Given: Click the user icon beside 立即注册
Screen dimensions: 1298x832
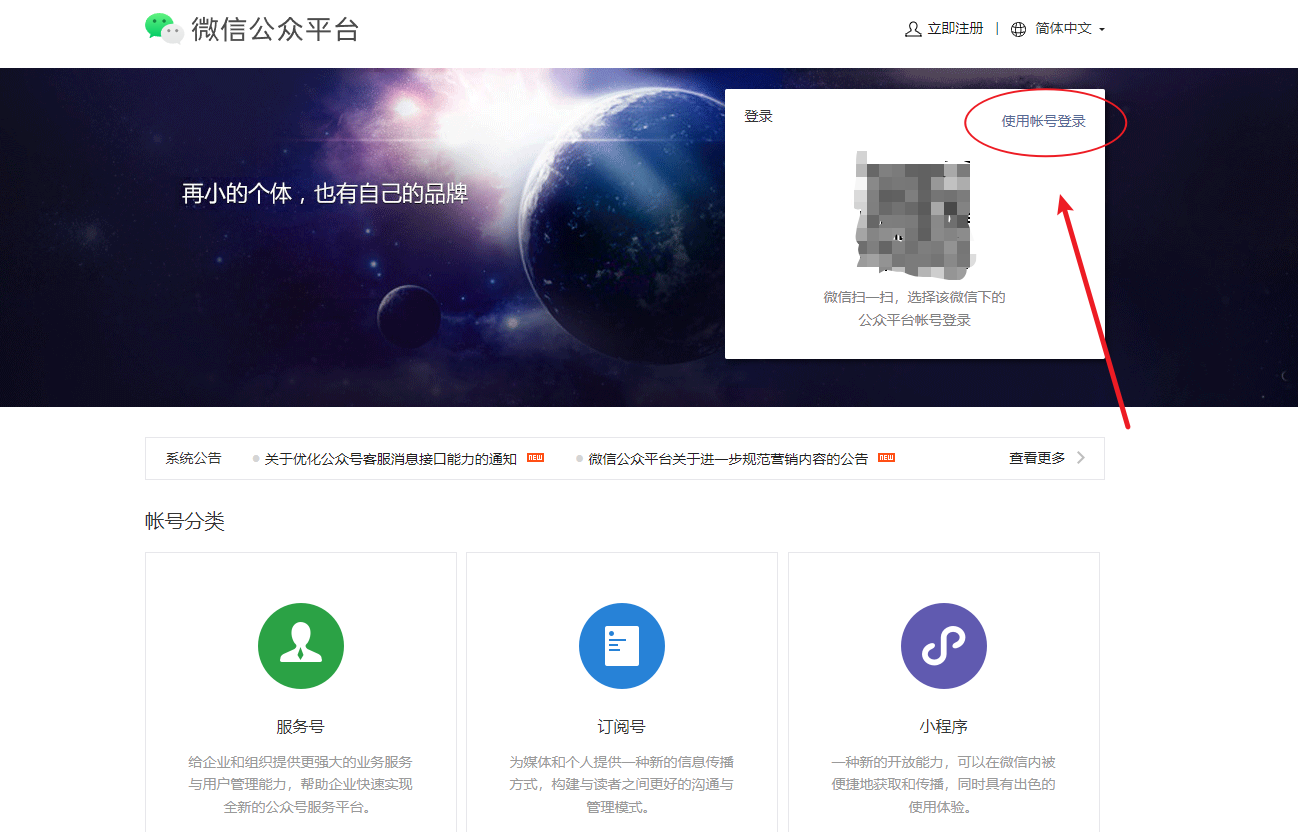Looking at the screenshot, I should coord(913,29).
